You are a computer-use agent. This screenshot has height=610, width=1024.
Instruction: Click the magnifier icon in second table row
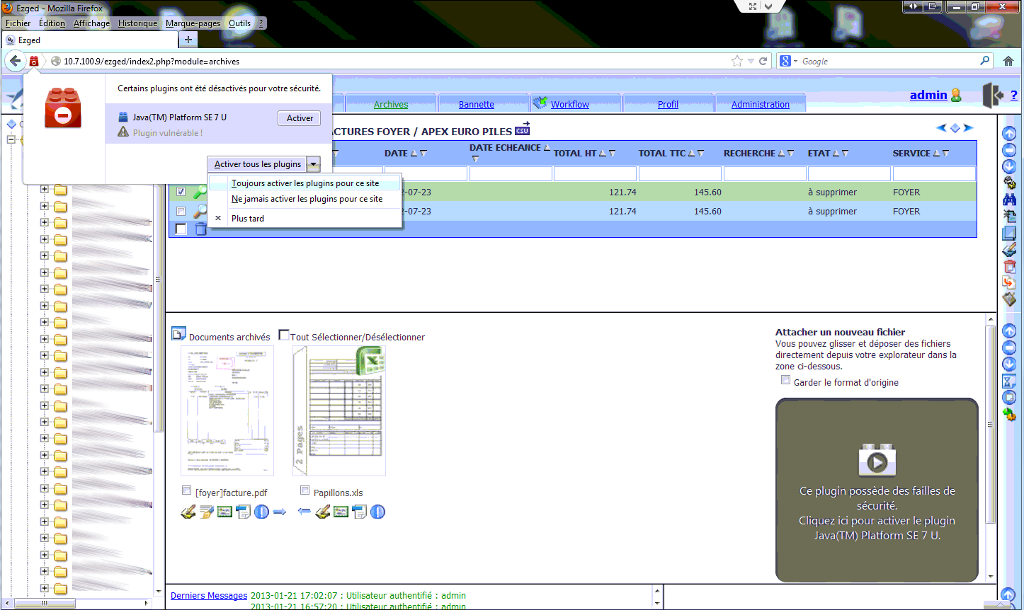click(x=200, y=211)
